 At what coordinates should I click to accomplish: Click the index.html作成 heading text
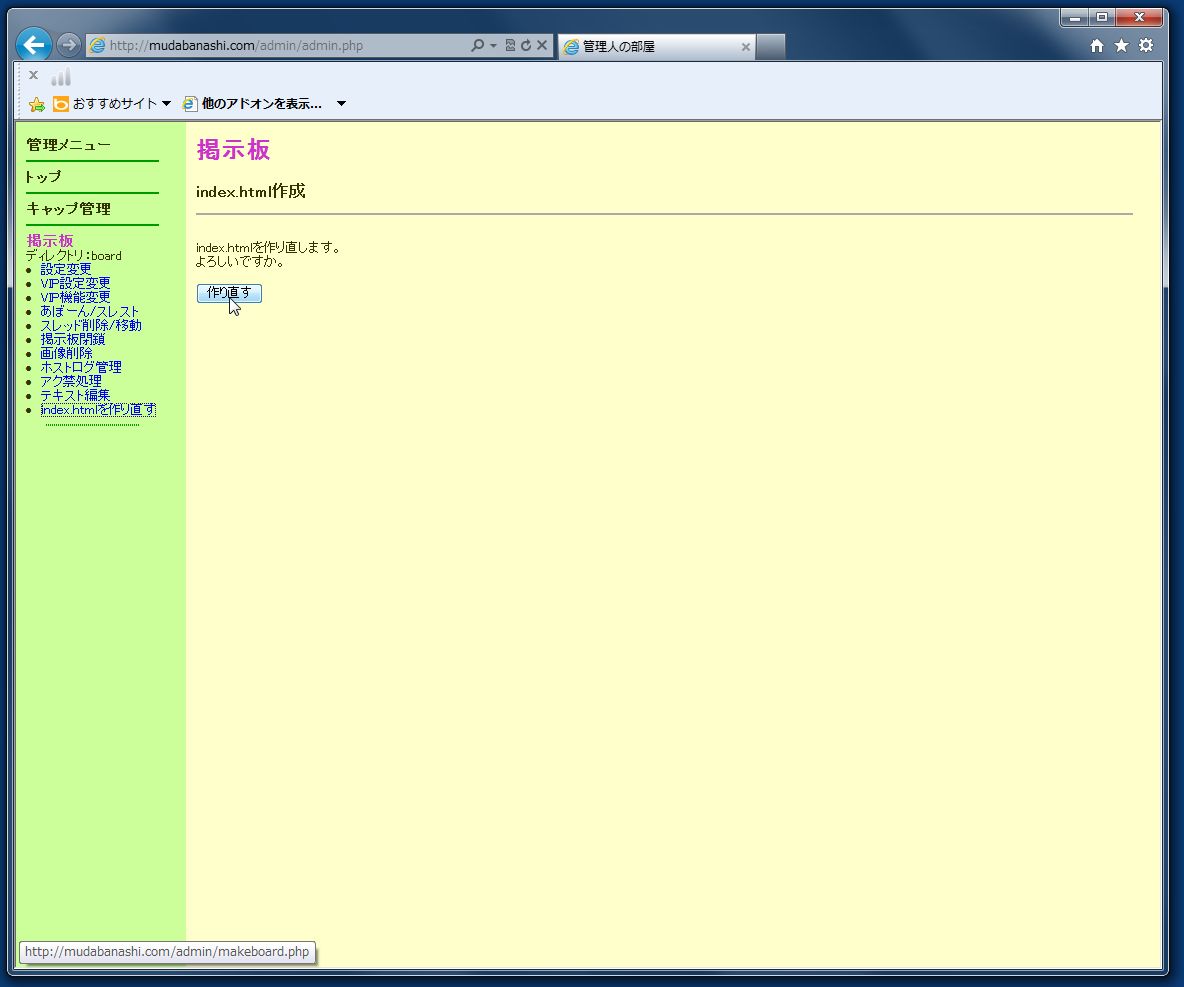click(251, 191)
